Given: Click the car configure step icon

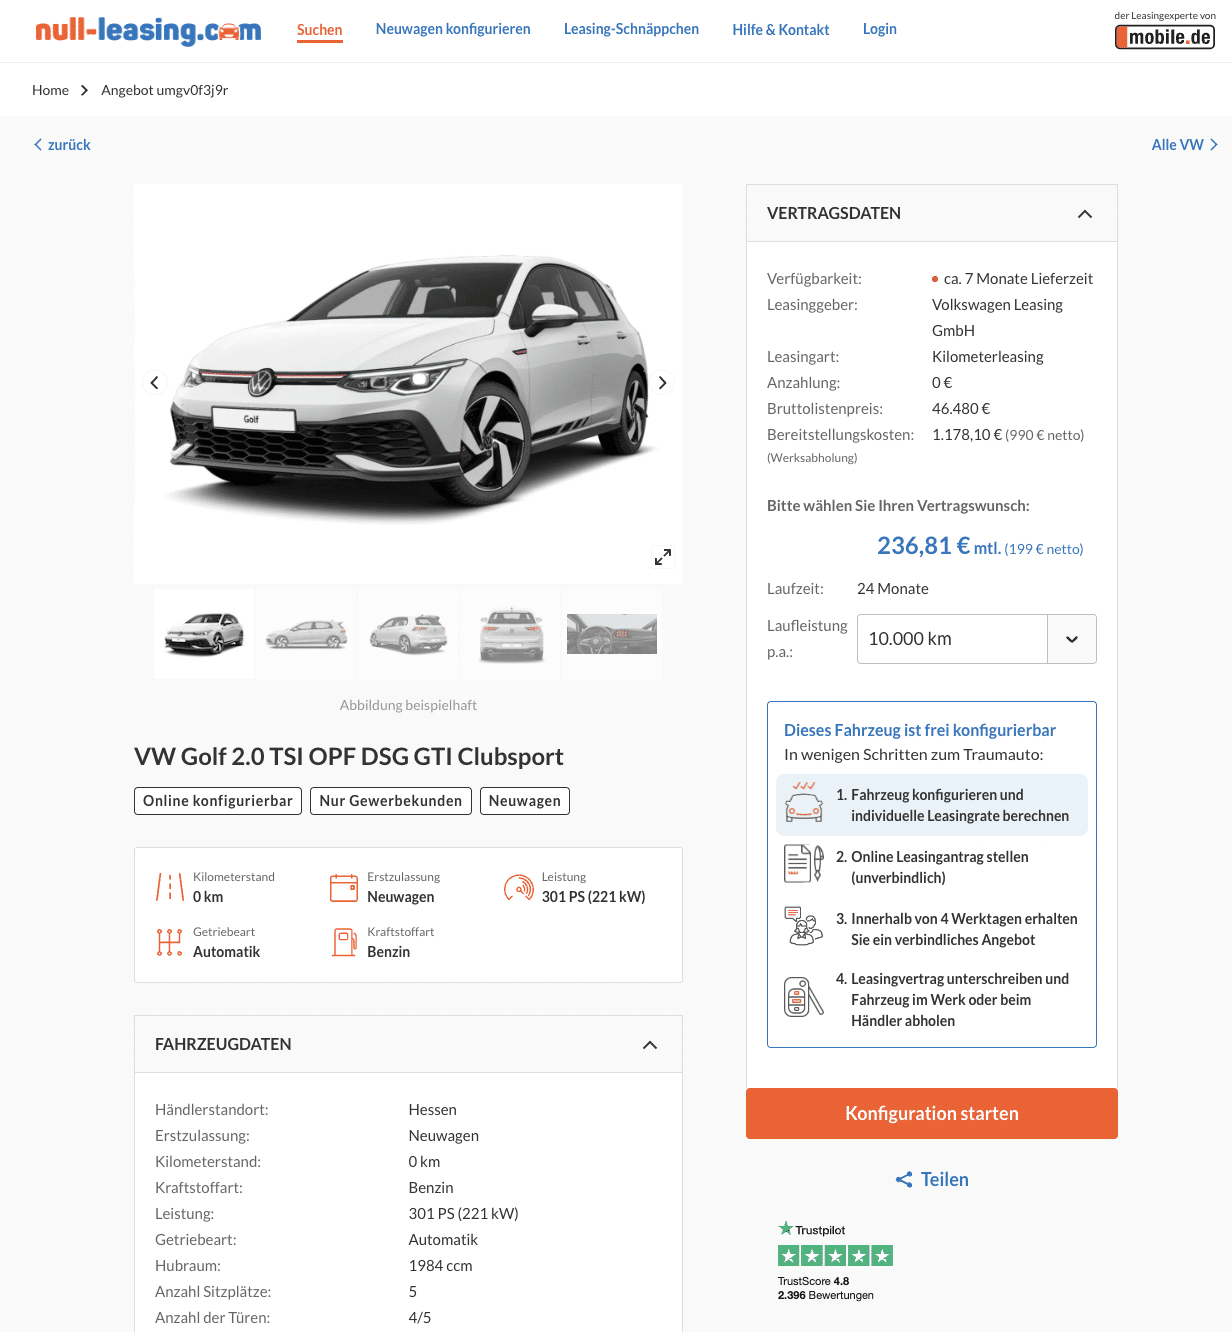Looking at the screenshot, I should click(804, 802).
